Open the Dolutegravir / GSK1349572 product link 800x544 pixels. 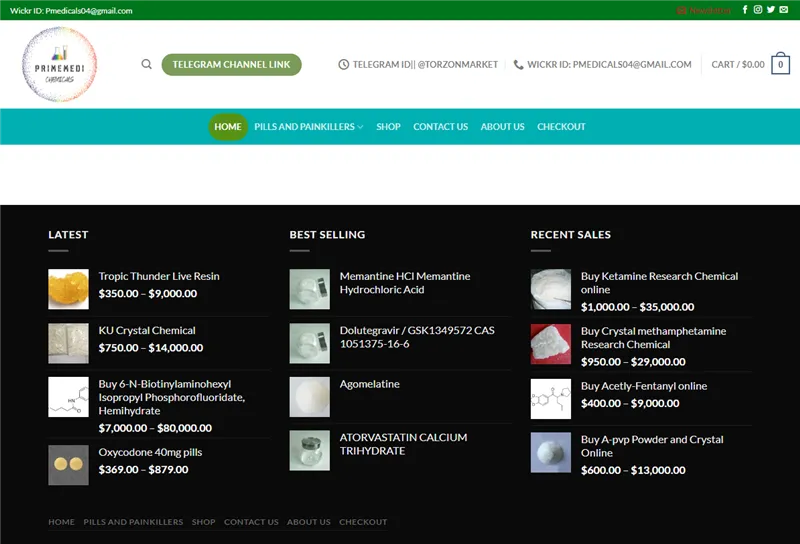417,337
